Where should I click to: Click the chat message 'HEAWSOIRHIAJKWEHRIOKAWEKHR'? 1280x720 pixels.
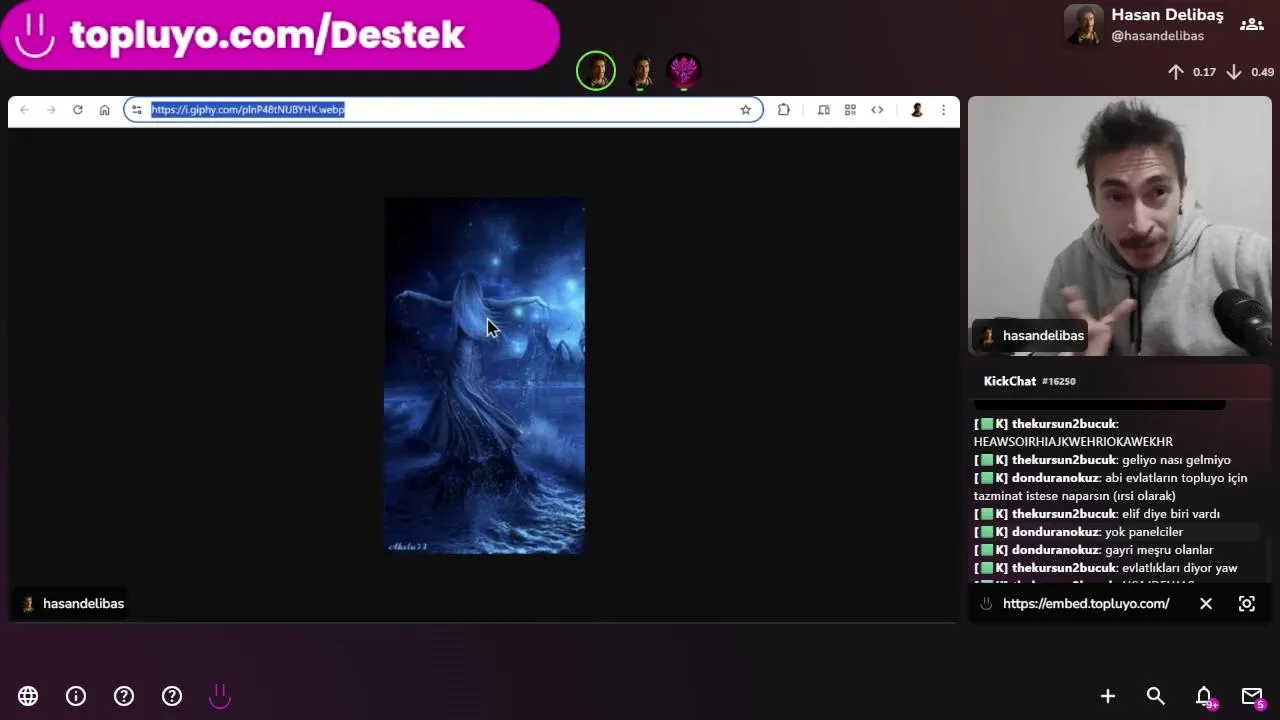pyautogui.click(x=1073, y=442)
